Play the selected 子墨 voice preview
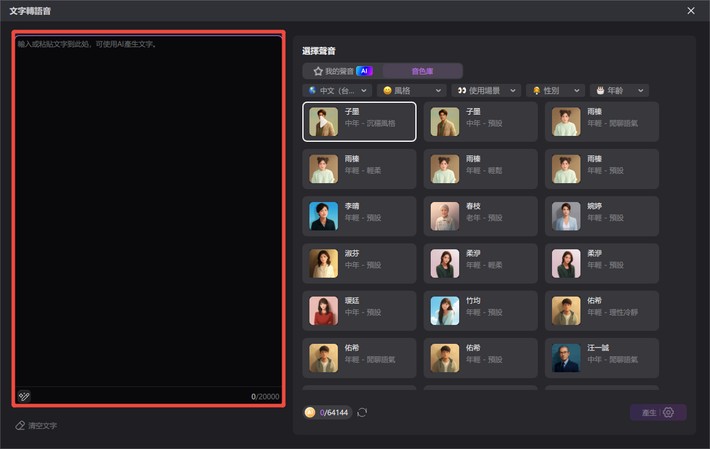The width and height of the screenshot is (710, 449). 323,122
